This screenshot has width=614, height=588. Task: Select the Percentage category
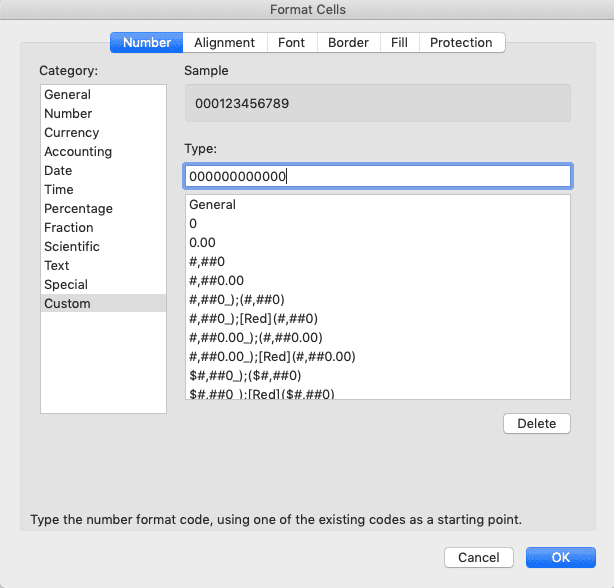[103, 208]
